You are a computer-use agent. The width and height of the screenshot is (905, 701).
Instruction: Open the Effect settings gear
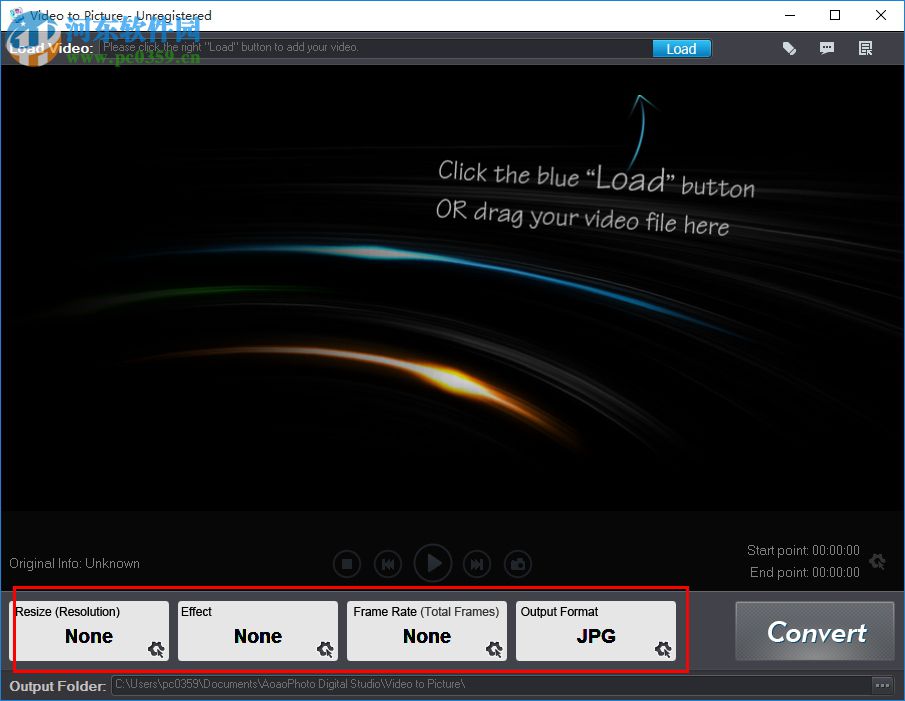(x=325, y=649)
